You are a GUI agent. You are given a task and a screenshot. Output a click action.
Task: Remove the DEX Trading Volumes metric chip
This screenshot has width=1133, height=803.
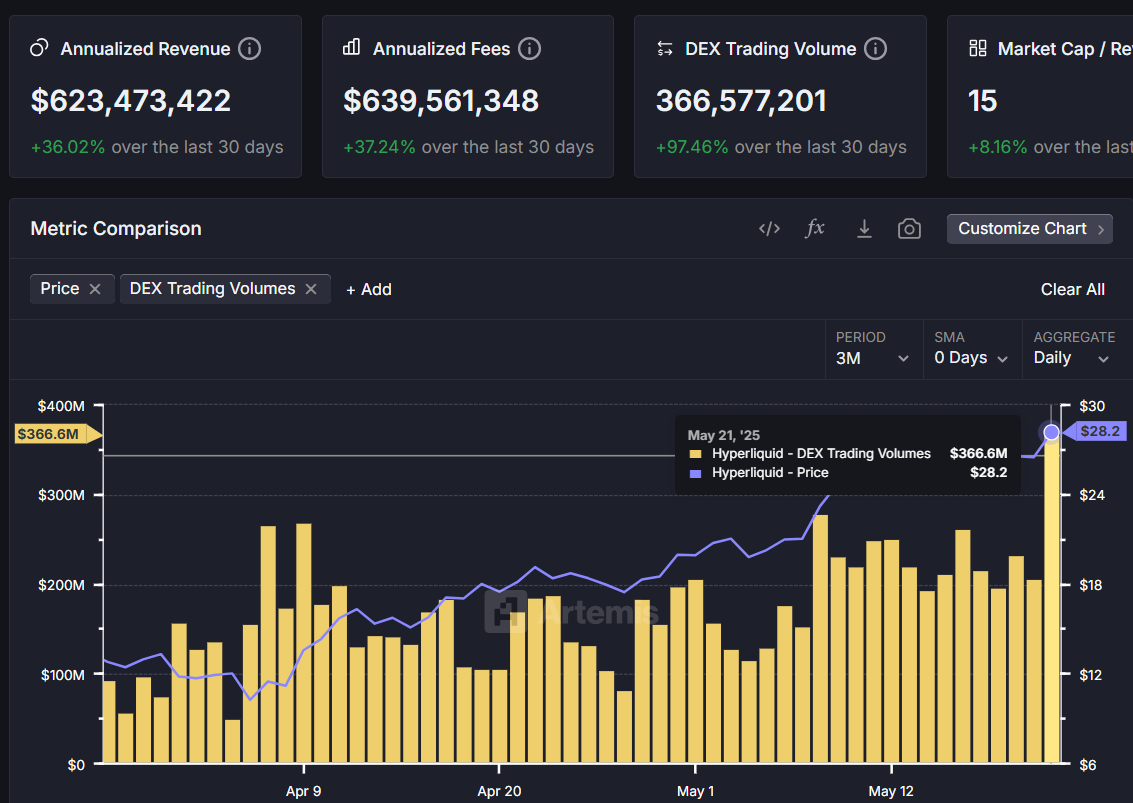311,289
